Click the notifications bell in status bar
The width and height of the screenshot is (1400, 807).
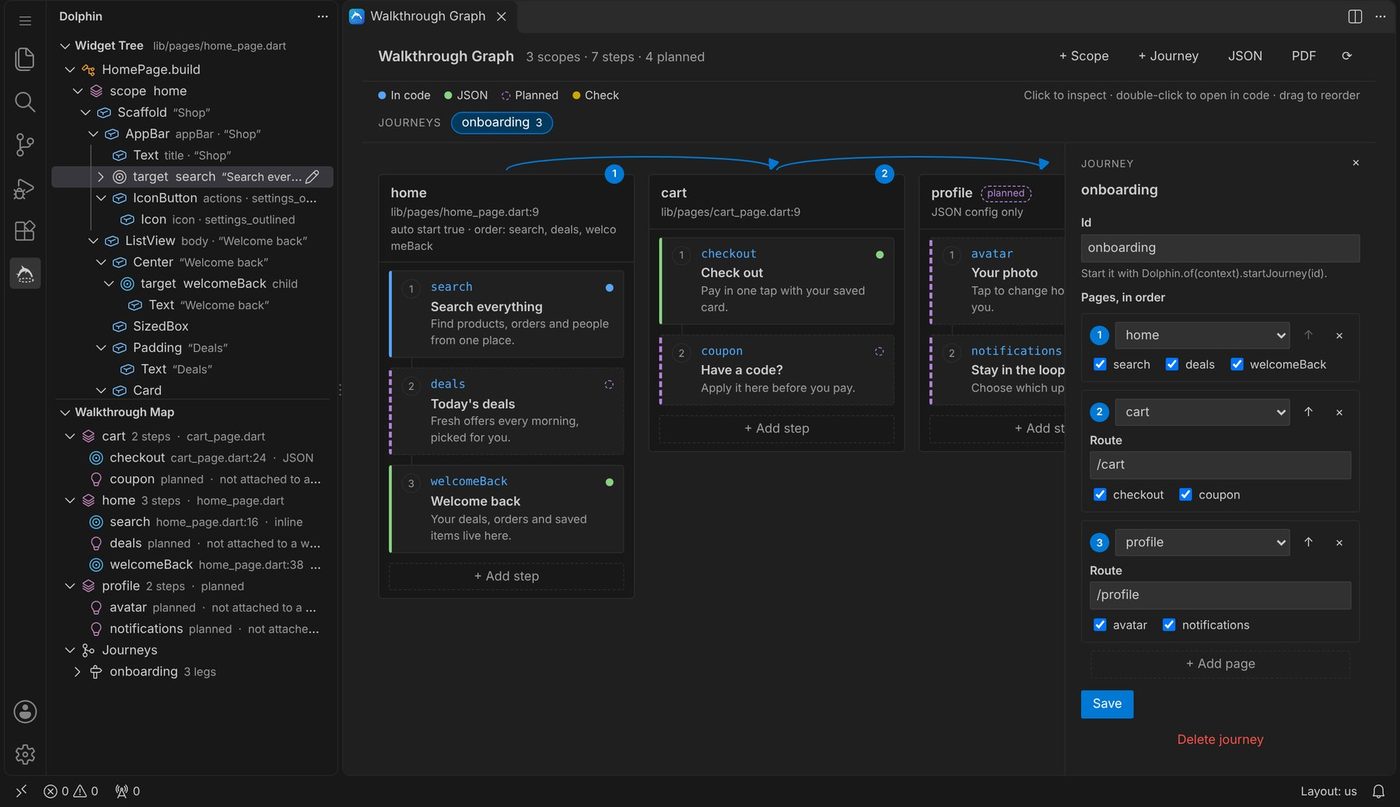[x=1378, y=791]
